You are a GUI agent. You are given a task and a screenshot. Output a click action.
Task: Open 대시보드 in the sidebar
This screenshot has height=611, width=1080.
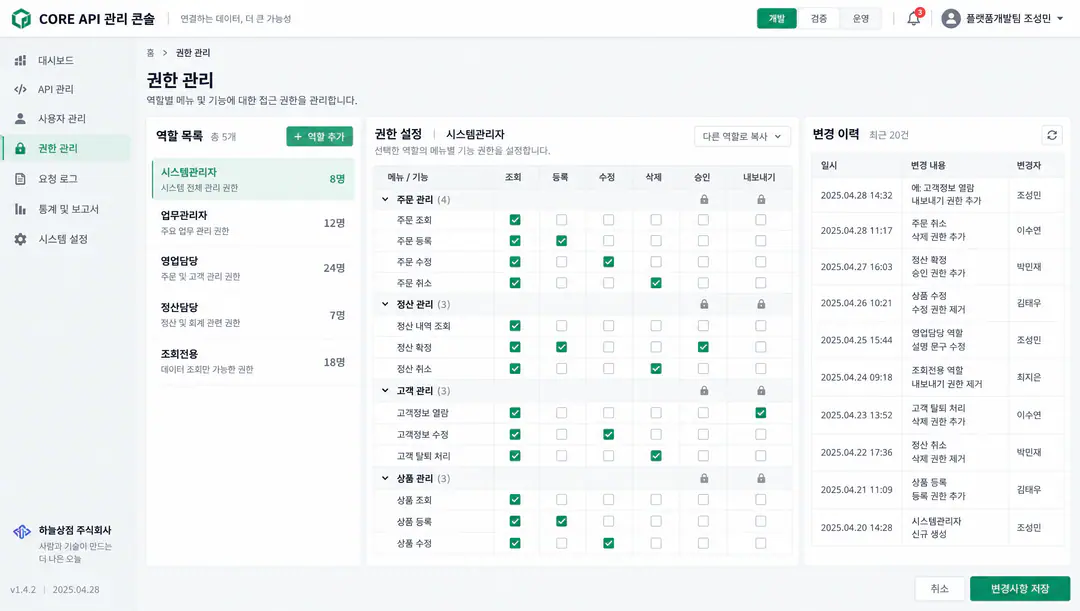[x=66, y=61]
